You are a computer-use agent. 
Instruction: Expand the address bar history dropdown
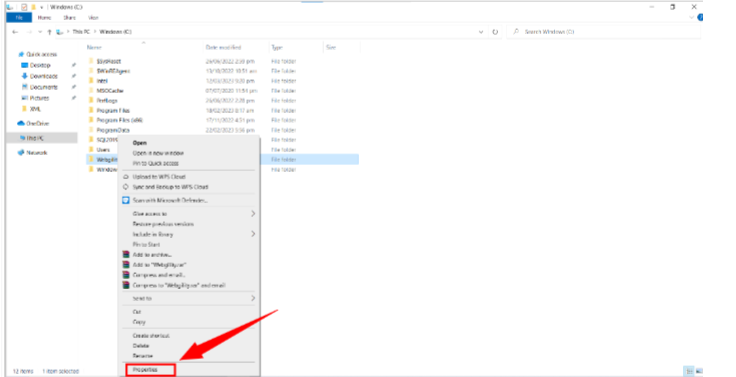[x=481, y=32]
